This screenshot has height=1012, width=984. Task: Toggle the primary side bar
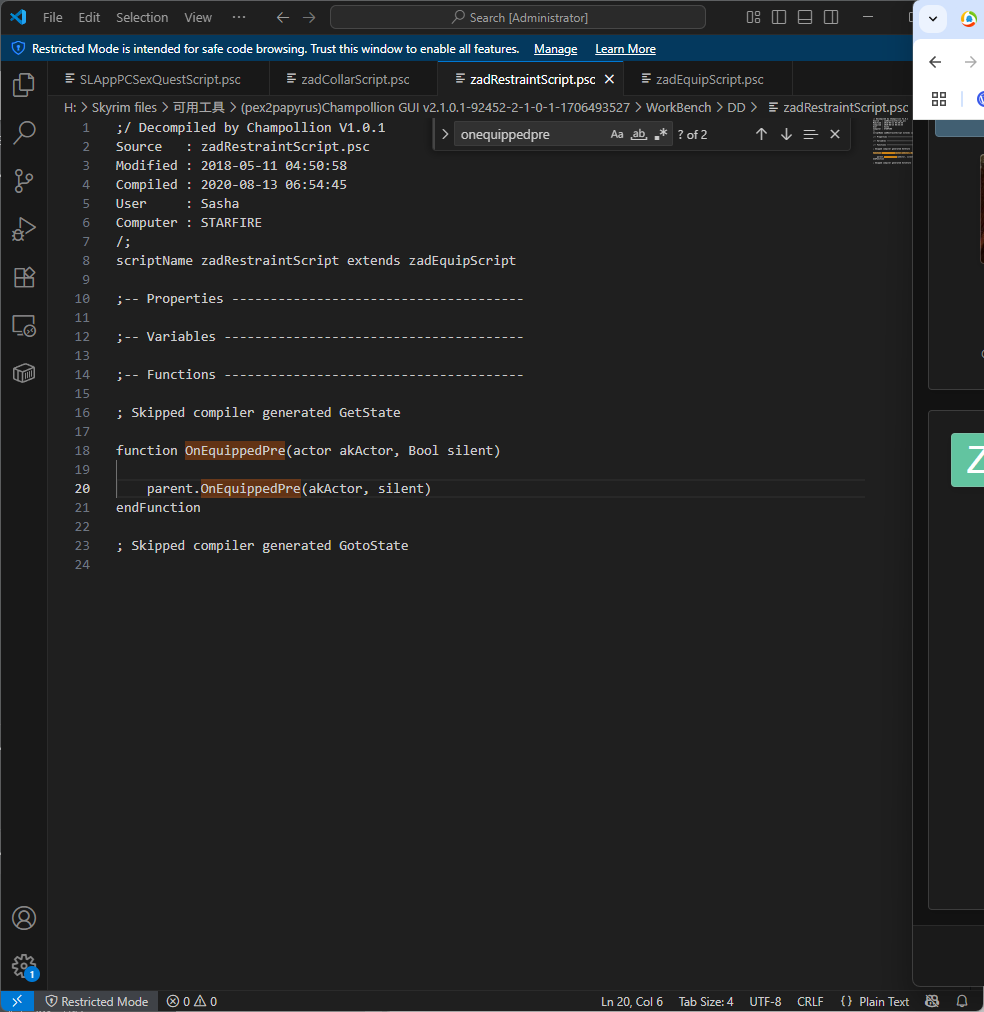pos(779,17)
